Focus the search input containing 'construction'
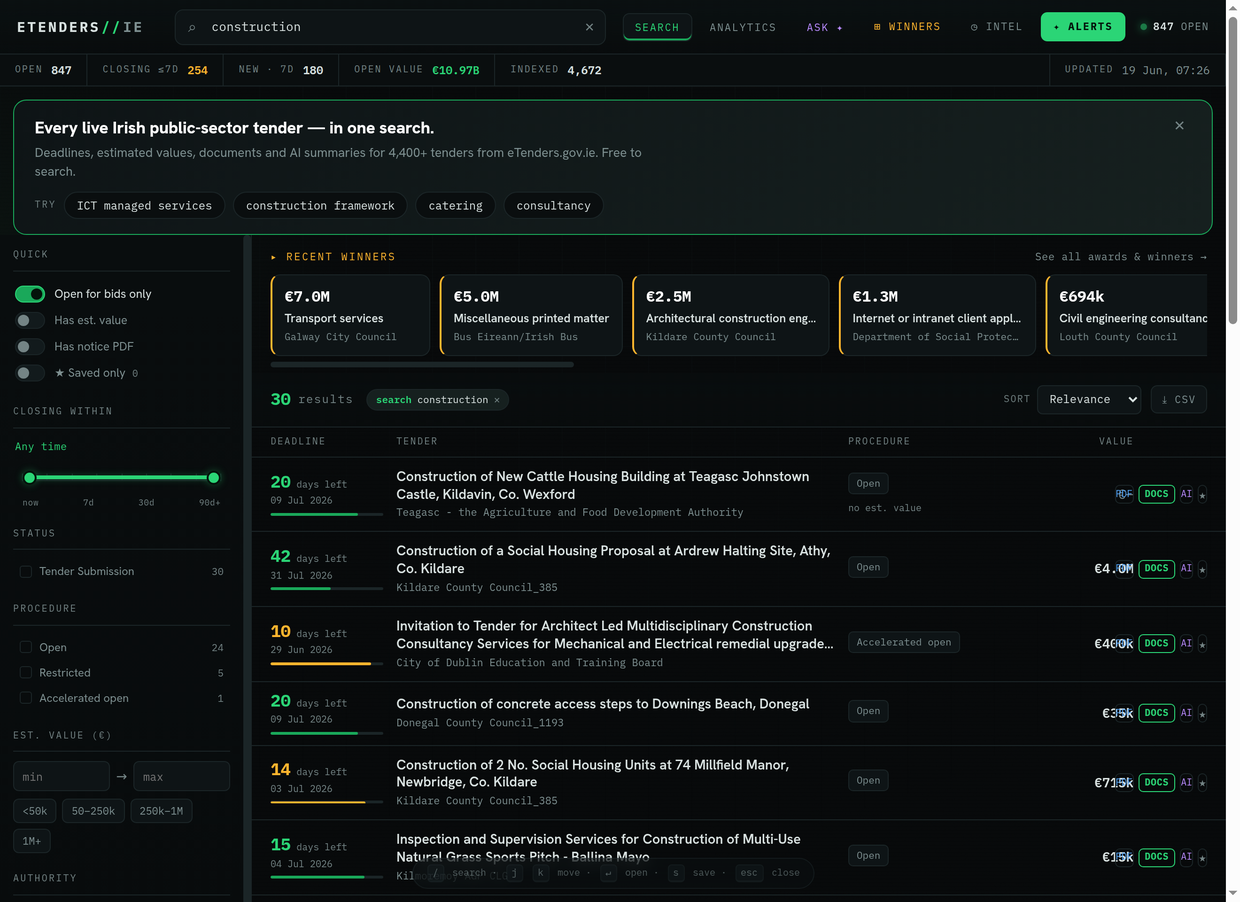 pyautogui.click(x=390, y=27)
